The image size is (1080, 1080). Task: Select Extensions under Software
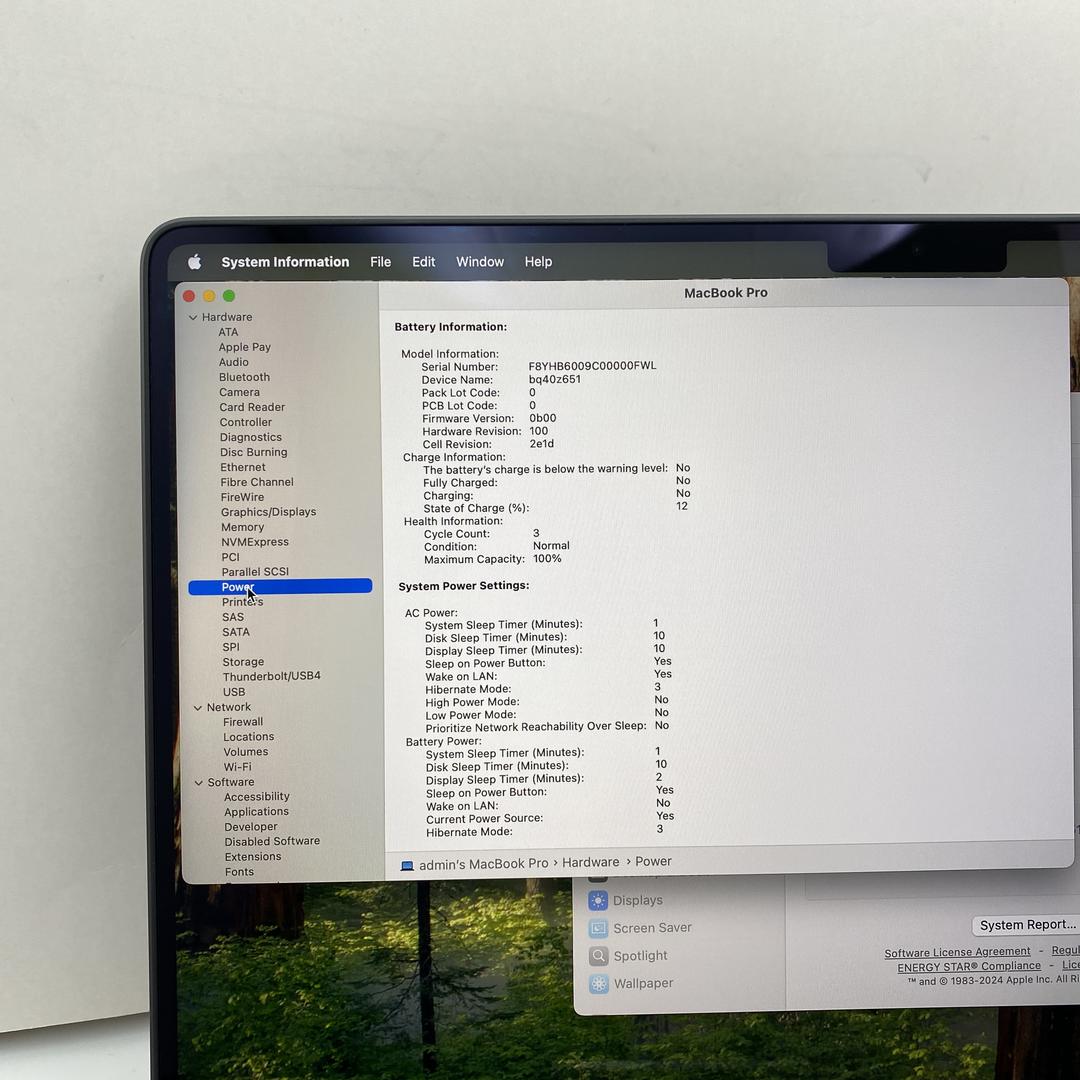253,857
